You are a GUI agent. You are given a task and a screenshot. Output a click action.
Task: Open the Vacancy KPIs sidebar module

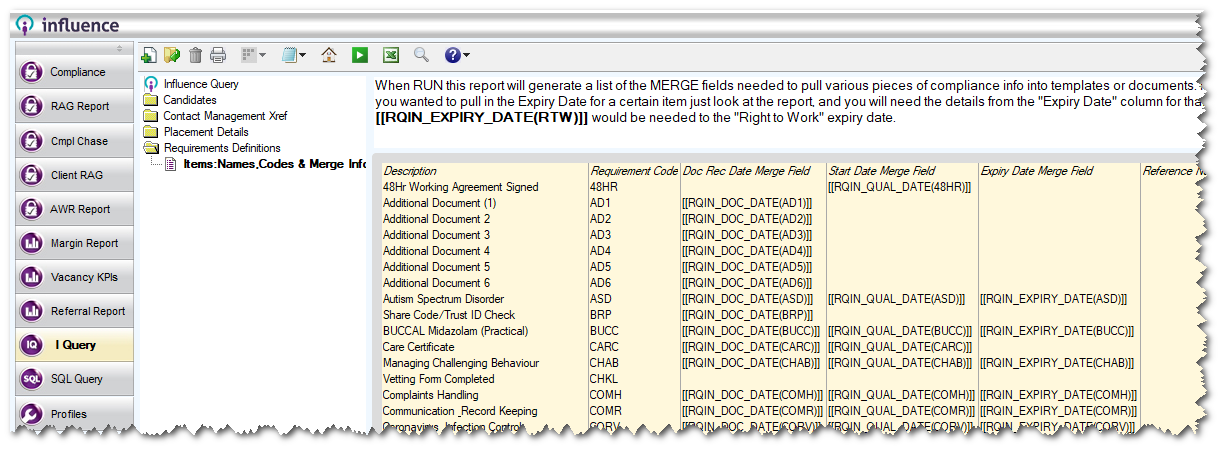(74, 277)
